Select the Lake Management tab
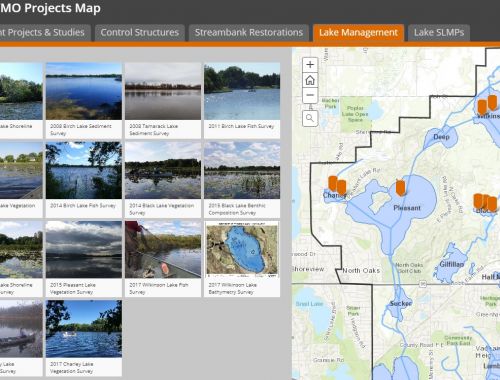Viewport: 500px width, 380px height. click(x=358, y=33)
